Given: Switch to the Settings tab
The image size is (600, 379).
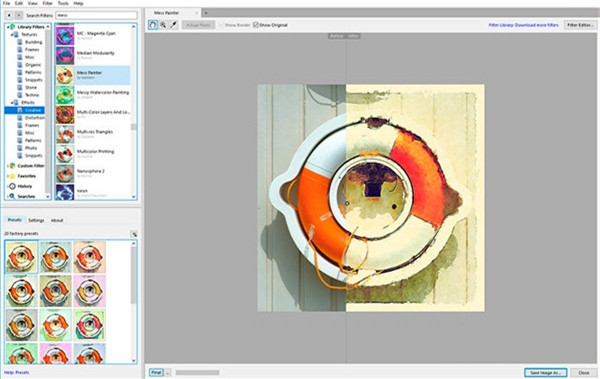Looking at the screenshot, I should (36, 220).
